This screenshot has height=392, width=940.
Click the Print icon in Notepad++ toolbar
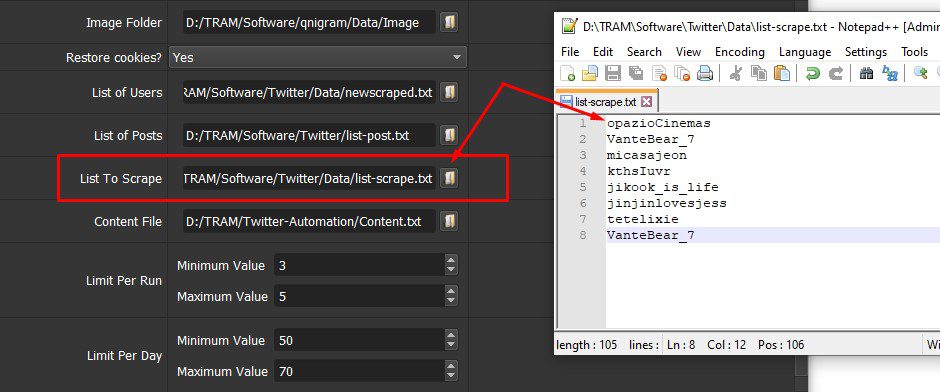click(x=705, y=74)
